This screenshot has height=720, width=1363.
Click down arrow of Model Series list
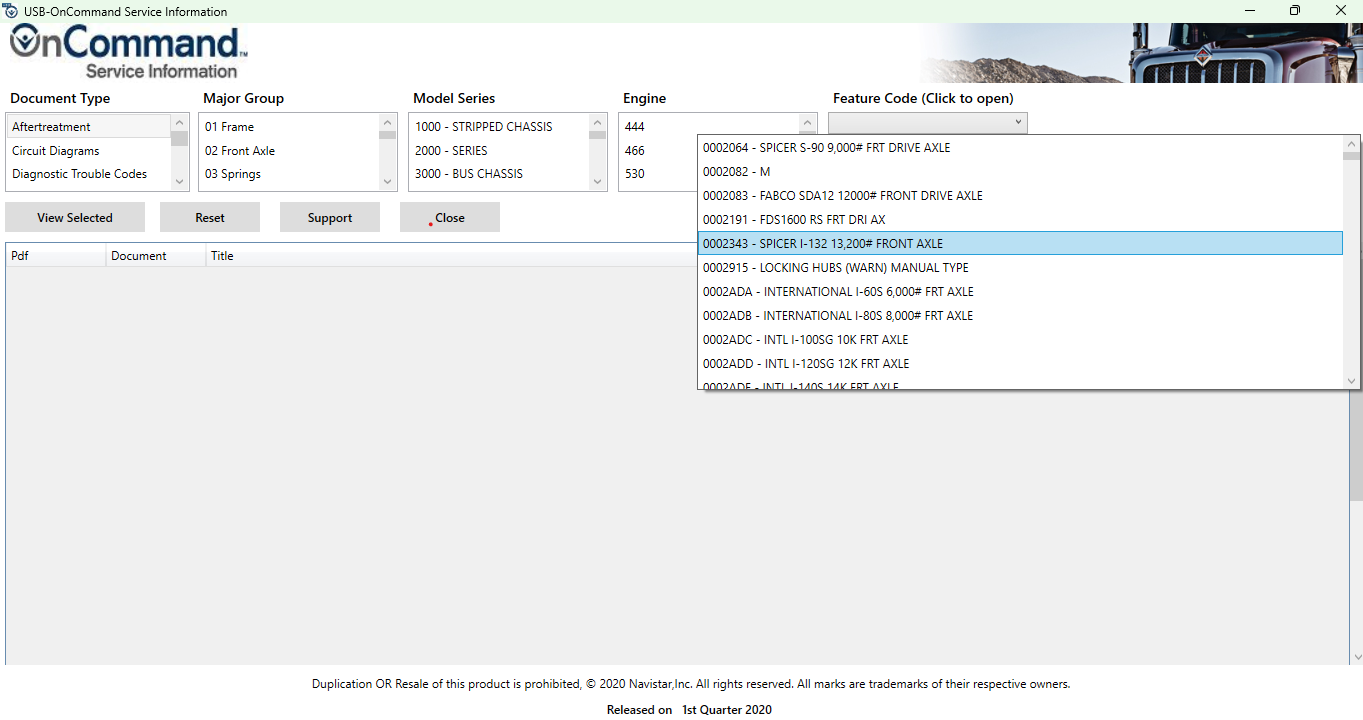(598, 182)
